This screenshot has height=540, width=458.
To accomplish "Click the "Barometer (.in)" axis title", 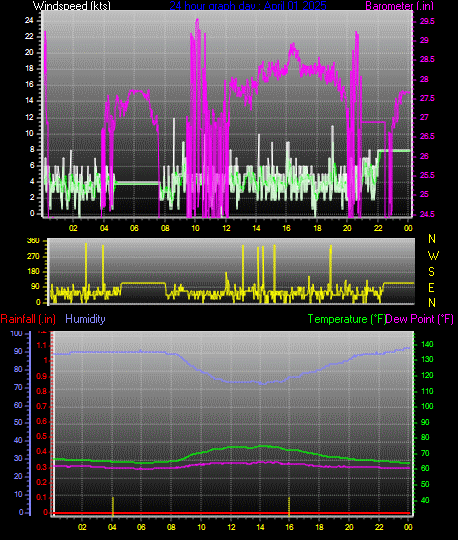I will pyautogui.click(x=399, y=6).
